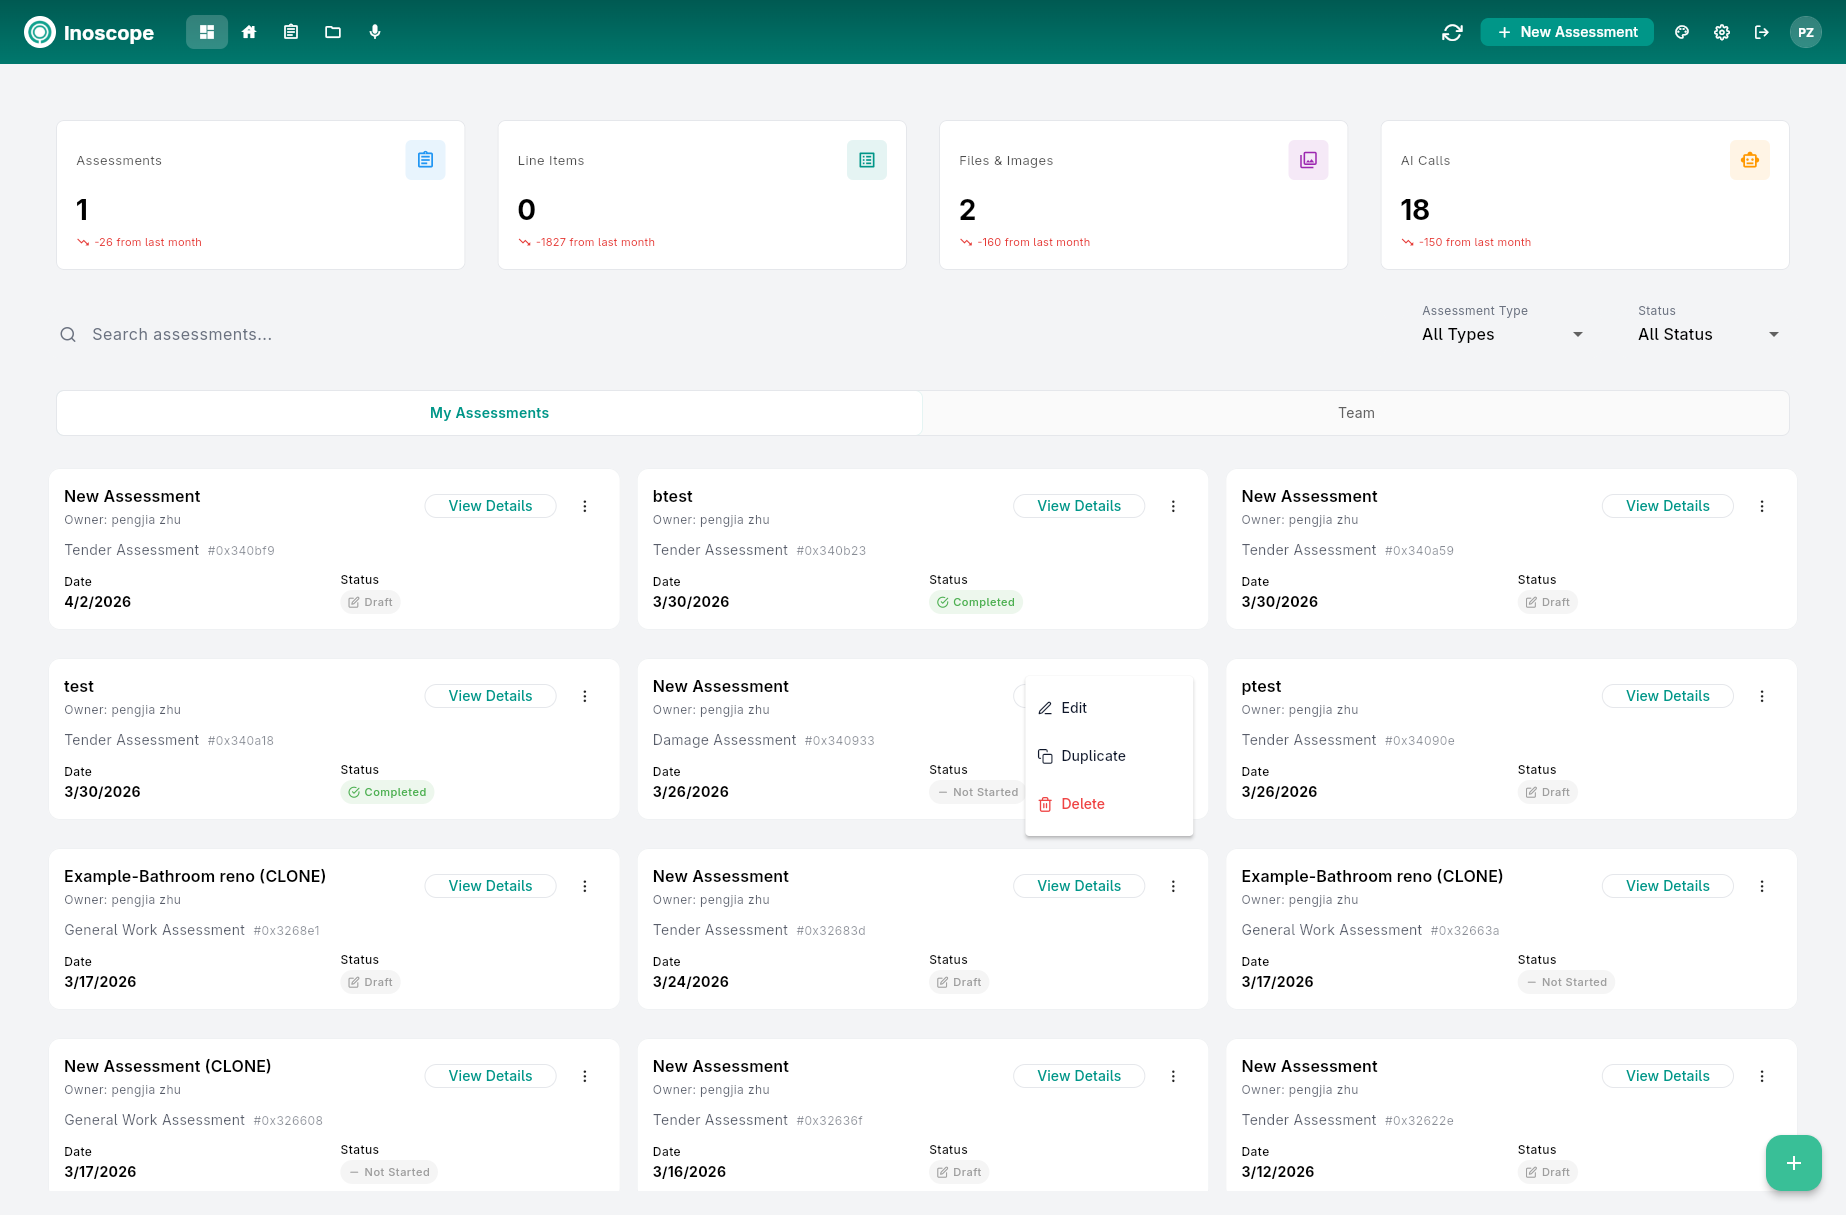Select the dashboard grid icon
This screenshot has height=1215, width=1846.
pos(206,31)
